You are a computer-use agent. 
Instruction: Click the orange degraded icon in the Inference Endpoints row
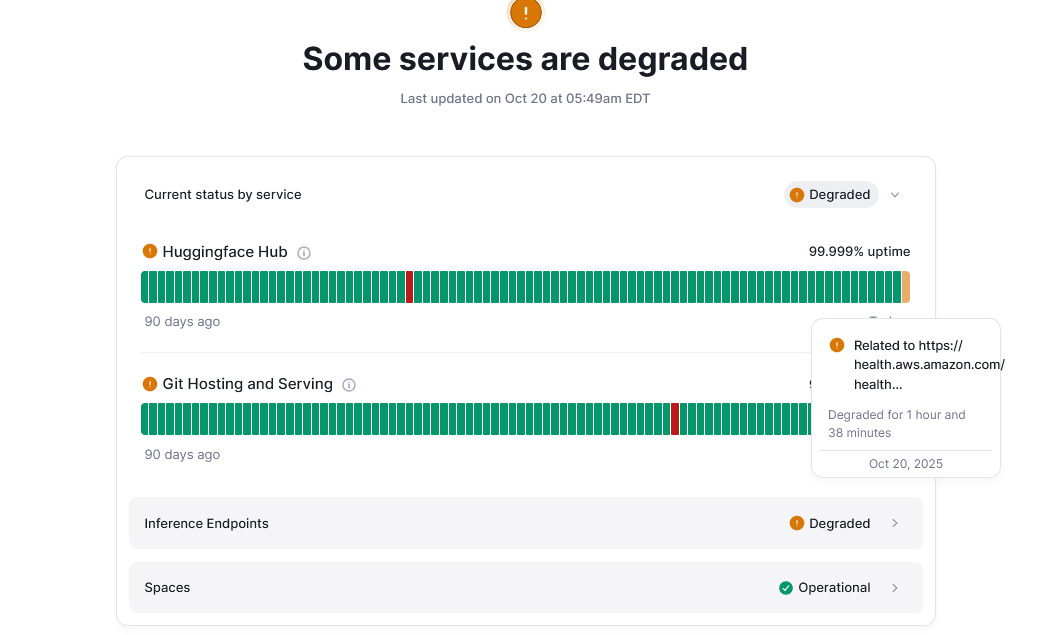coord(797,523)
